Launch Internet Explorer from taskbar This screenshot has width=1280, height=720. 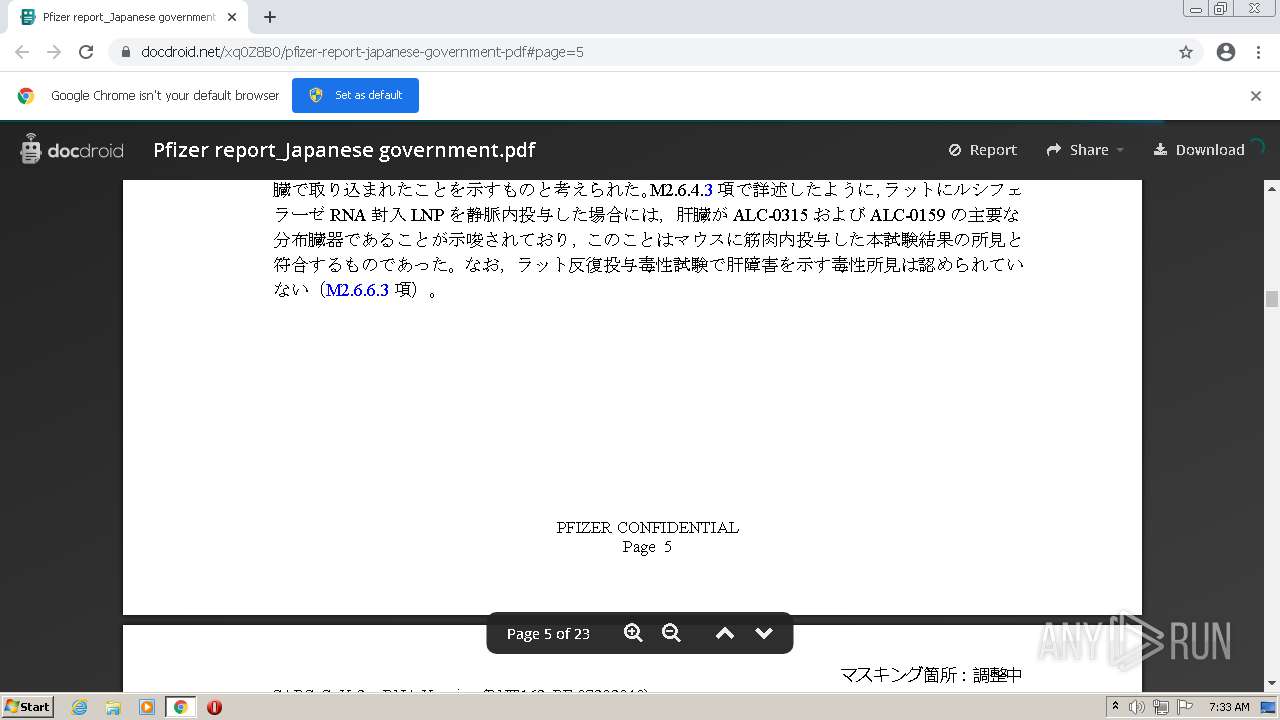(79, 707)
